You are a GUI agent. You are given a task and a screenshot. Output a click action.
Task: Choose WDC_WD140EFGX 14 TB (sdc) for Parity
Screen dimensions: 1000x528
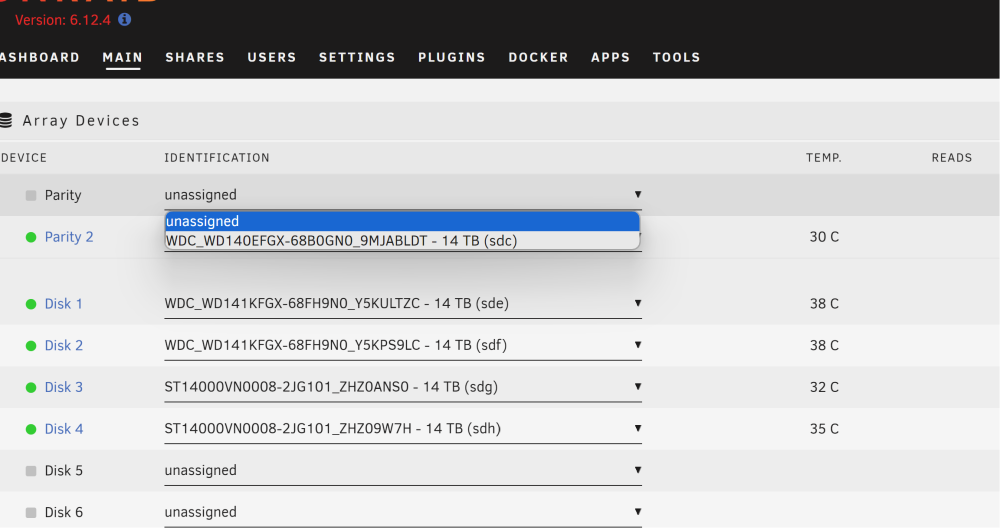pyautogui.click(x=402, y=241)
